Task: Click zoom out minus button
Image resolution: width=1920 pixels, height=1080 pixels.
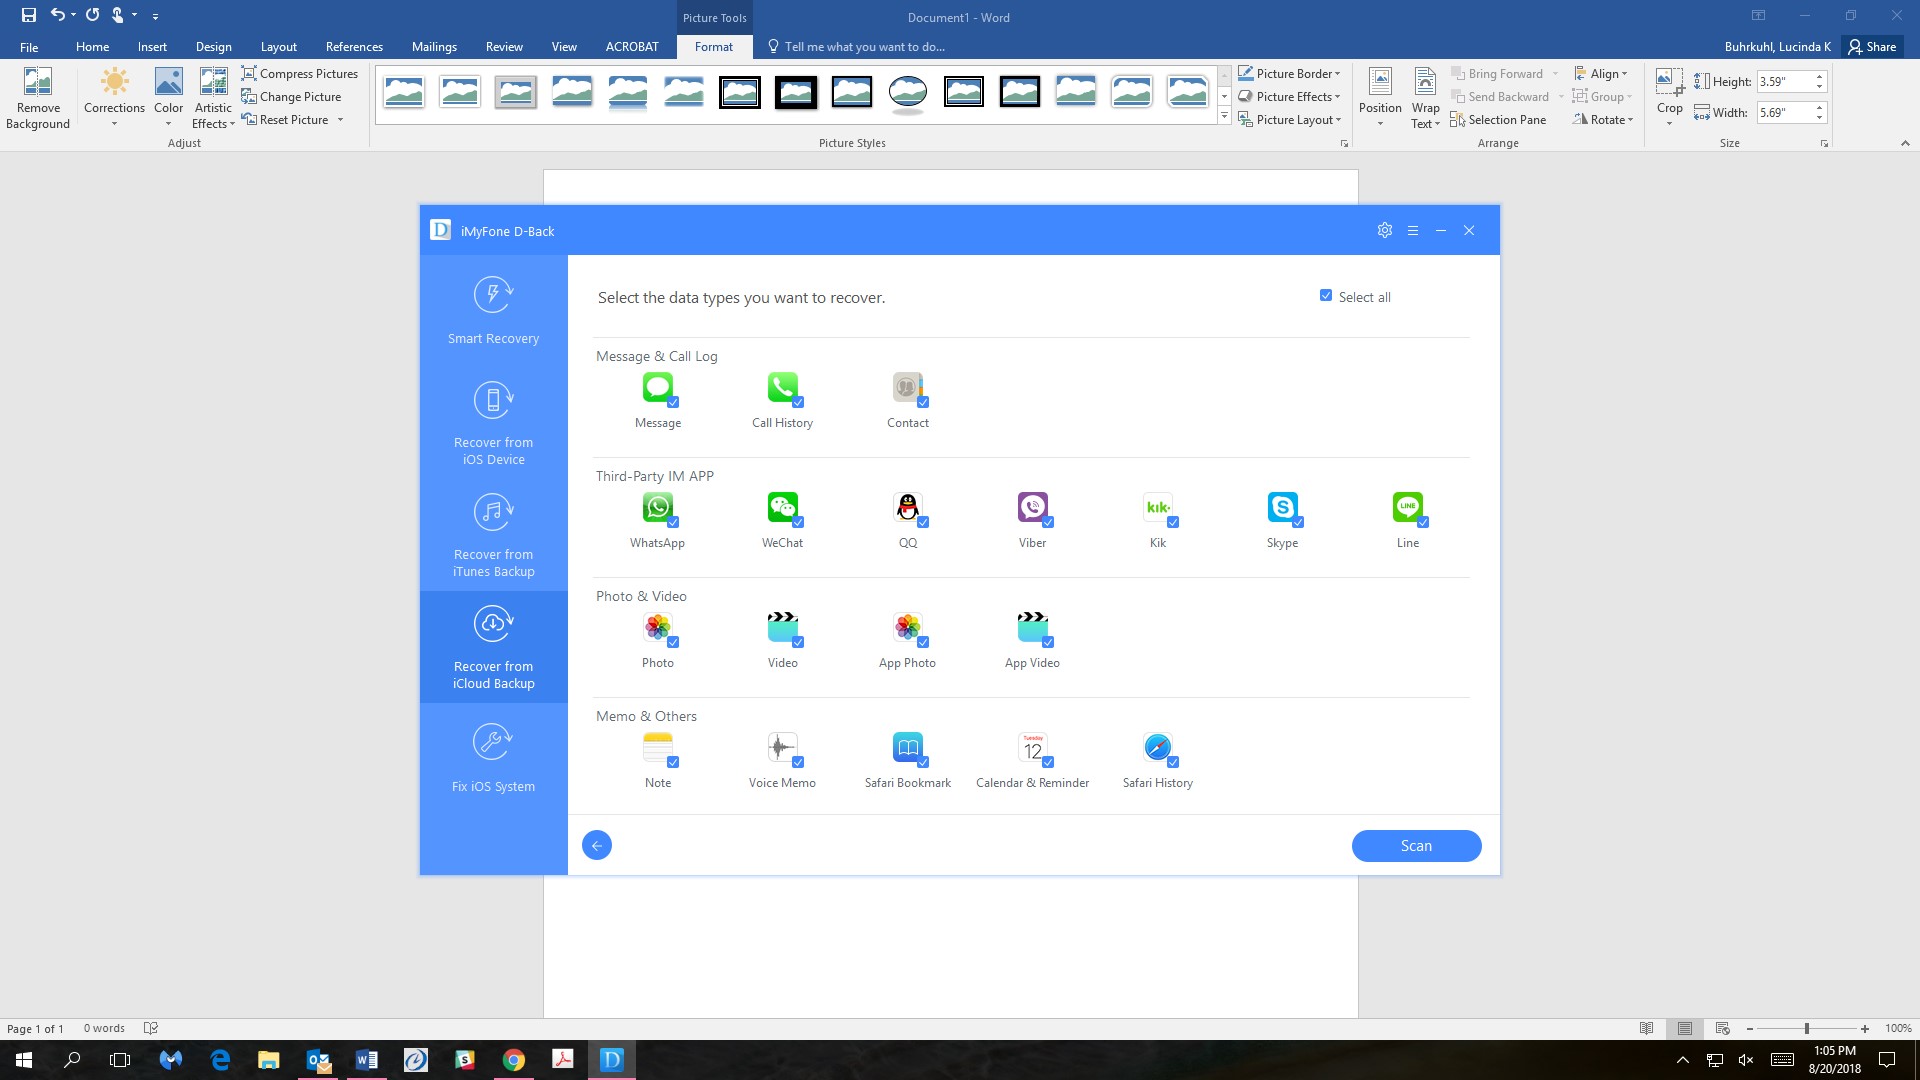Action: pyautogui.click(x=1750, y=1028)
